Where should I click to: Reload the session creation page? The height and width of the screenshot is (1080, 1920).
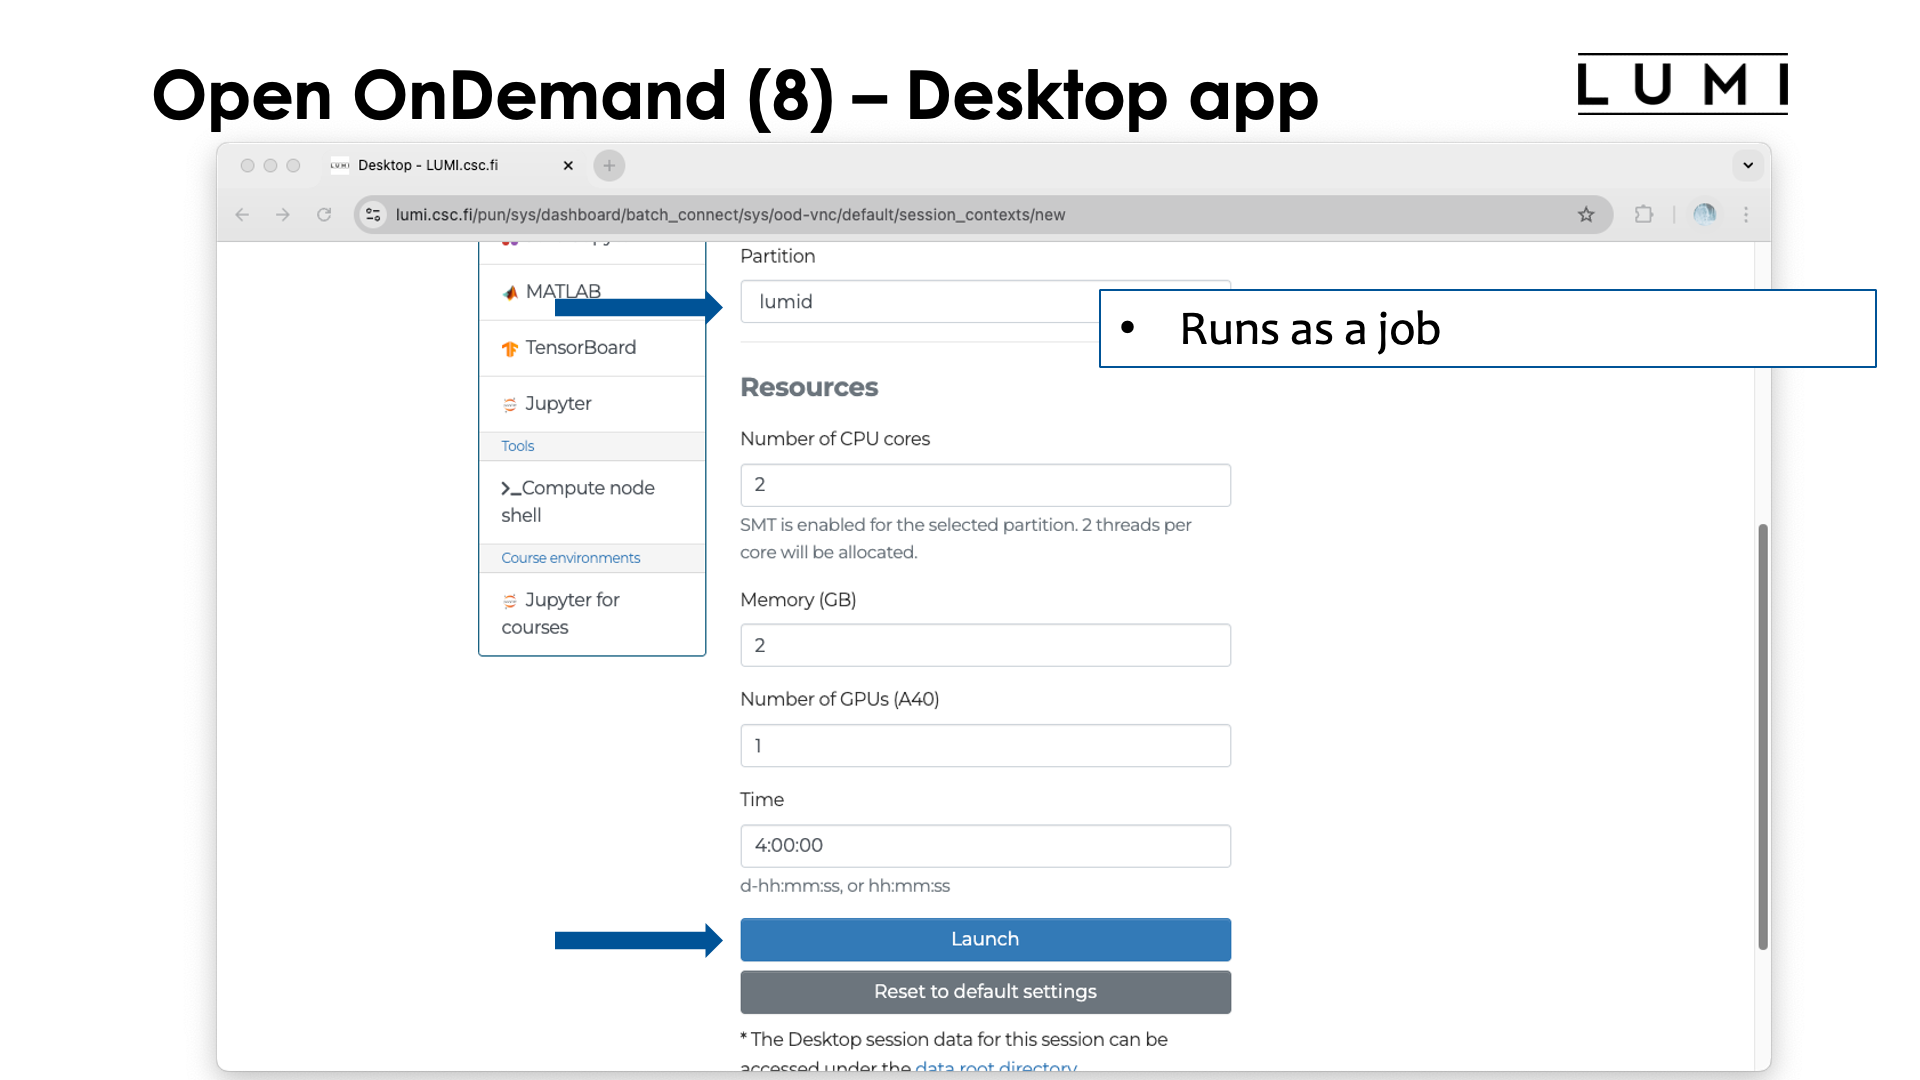tap(324, 214)
